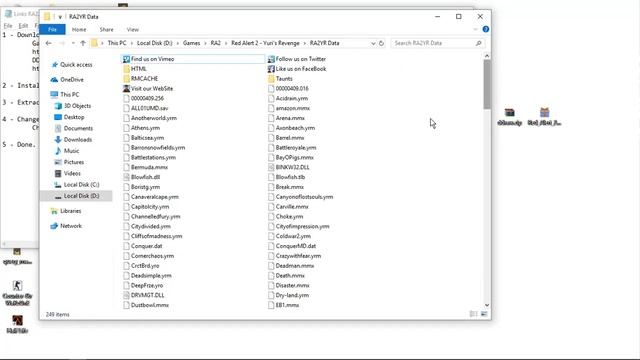Select the DRVMGT.DLL file icon
The image size is (640, 360).
click(x=127, y=295)
